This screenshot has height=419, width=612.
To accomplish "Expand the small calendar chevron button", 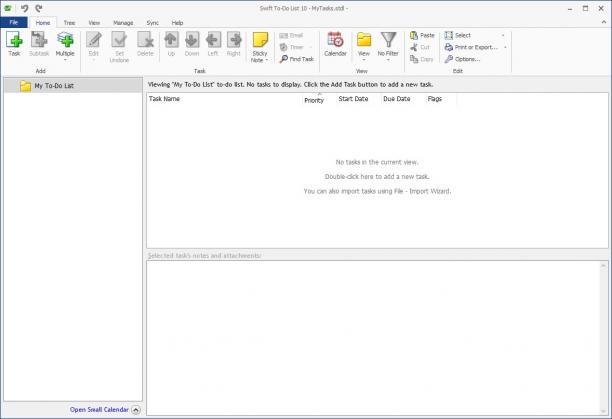I will pos(136,410).
